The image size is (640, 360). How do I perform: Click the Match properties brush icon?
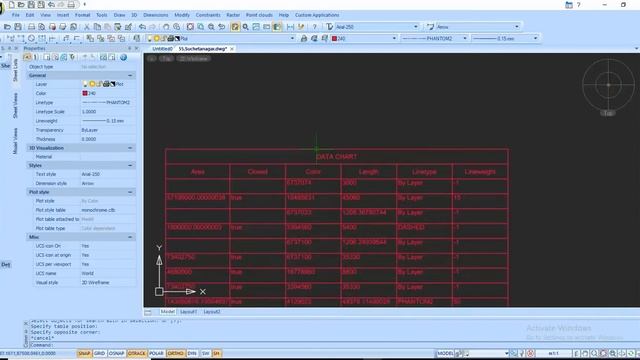pyautogui.click(x=128, y=27)
